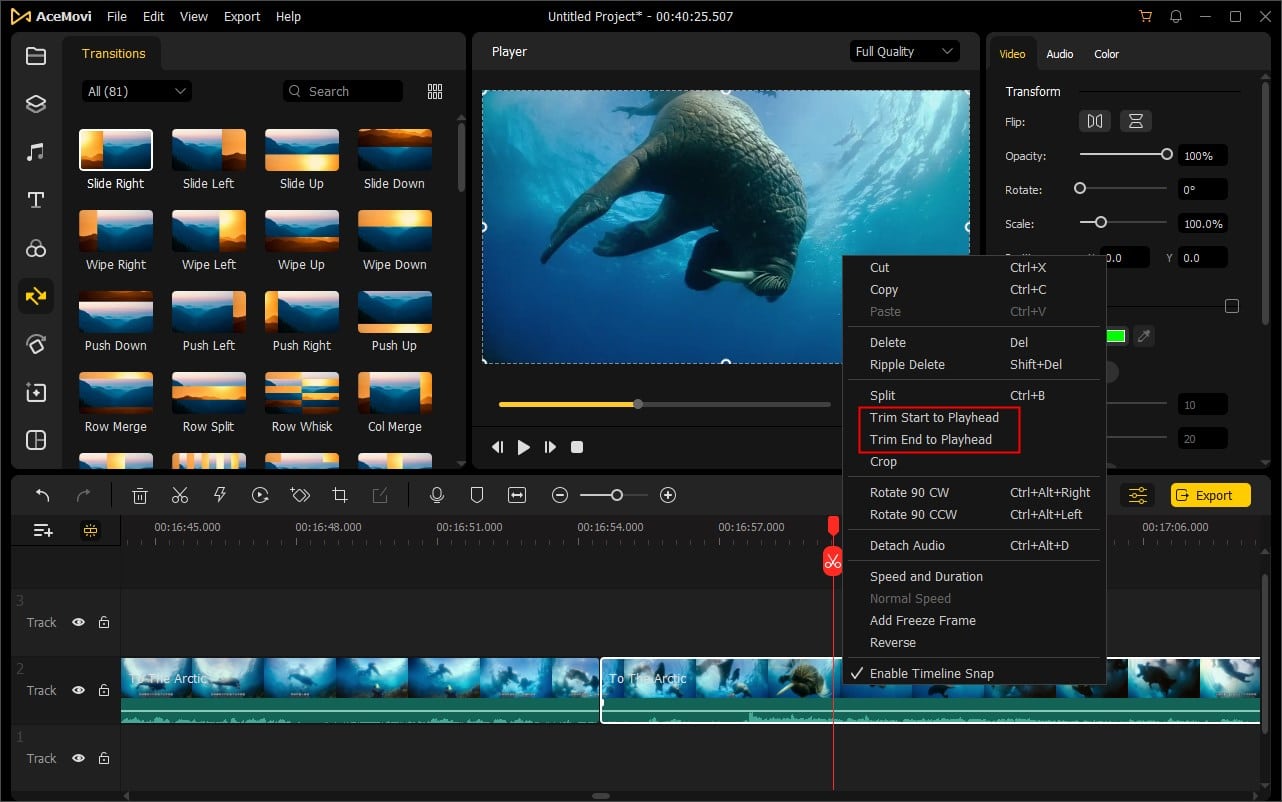Screen dimensions: 1282x802
Task: Add a keyframe with the diamond icon
Action: [x=299, y=494]
